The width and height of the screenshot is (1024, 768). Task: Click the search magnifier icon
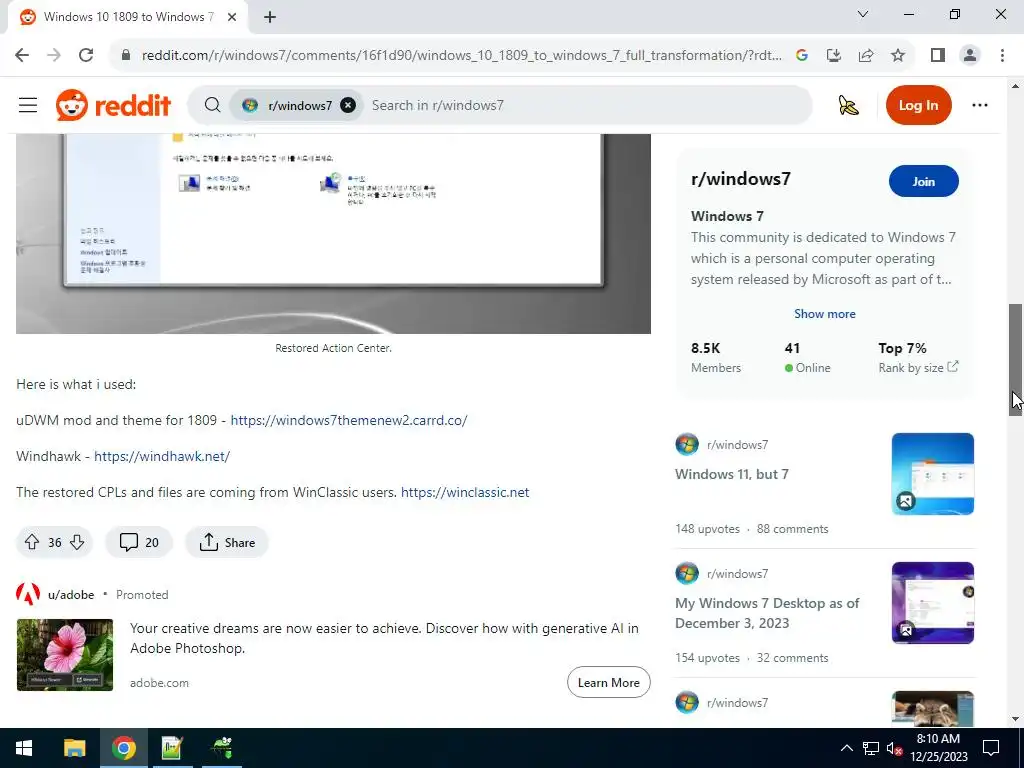212,105
